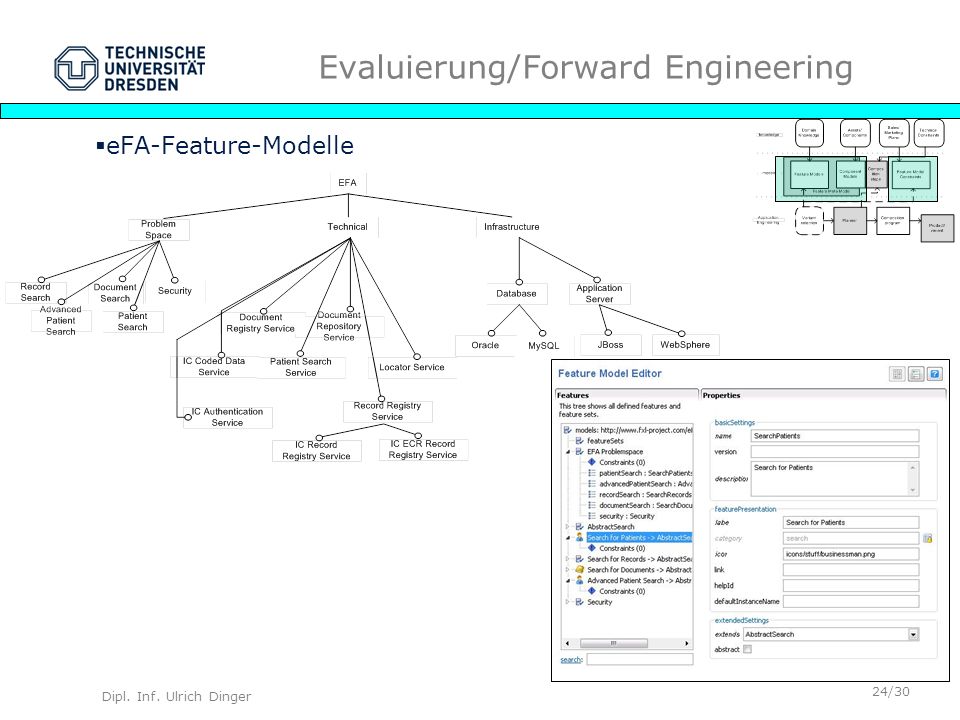Click the Application Server node
The image size is (960, 720).
(599, 293)
